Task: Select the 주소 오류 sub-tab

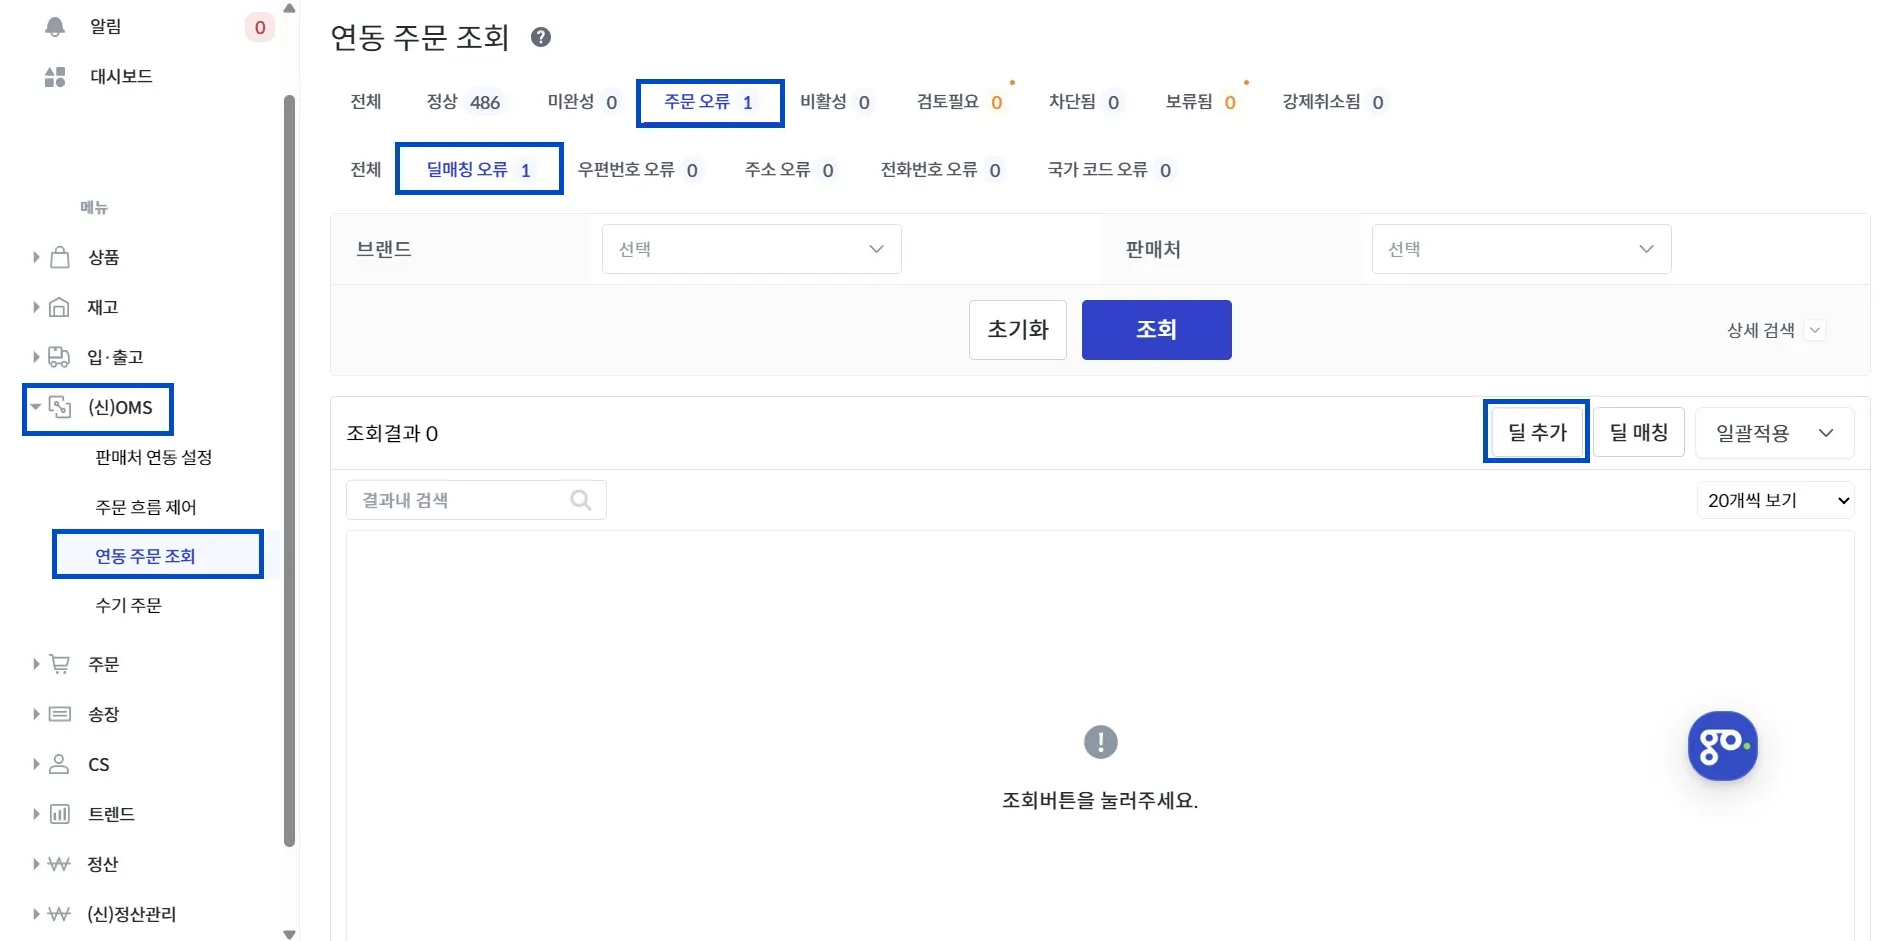Action: tap(790, 170)
